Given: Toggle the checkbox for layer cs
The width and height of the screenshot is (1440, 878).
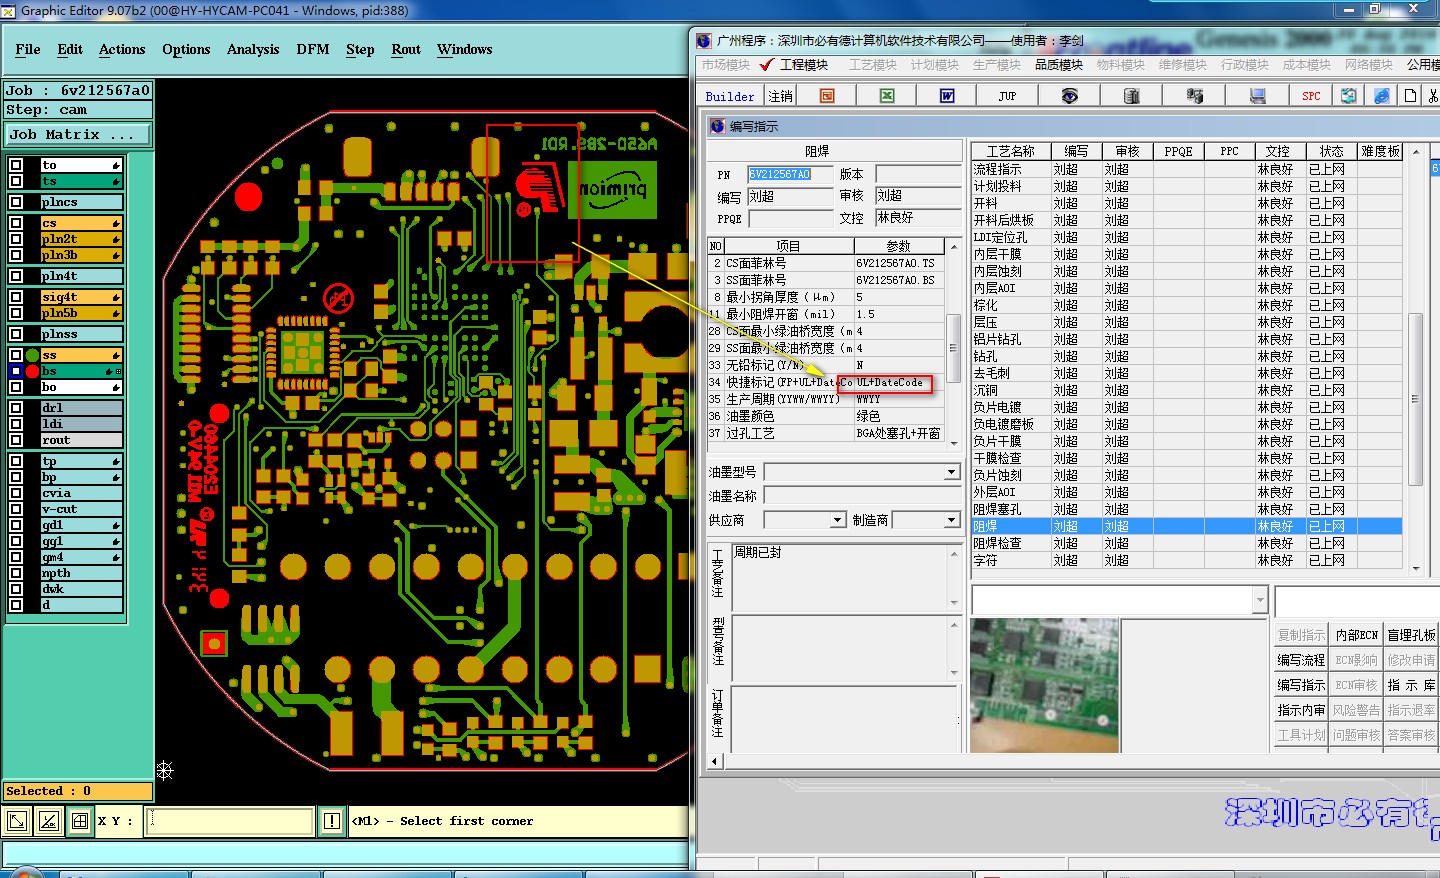Looking at the screenshot, I should point(16,223).
